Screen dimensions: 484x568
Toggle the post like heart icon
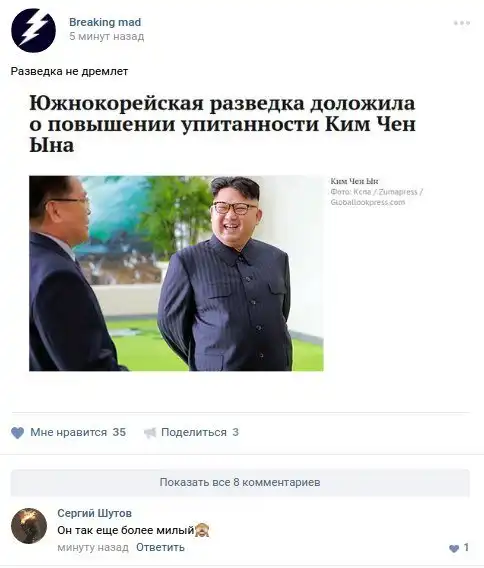tap(17, 433)
